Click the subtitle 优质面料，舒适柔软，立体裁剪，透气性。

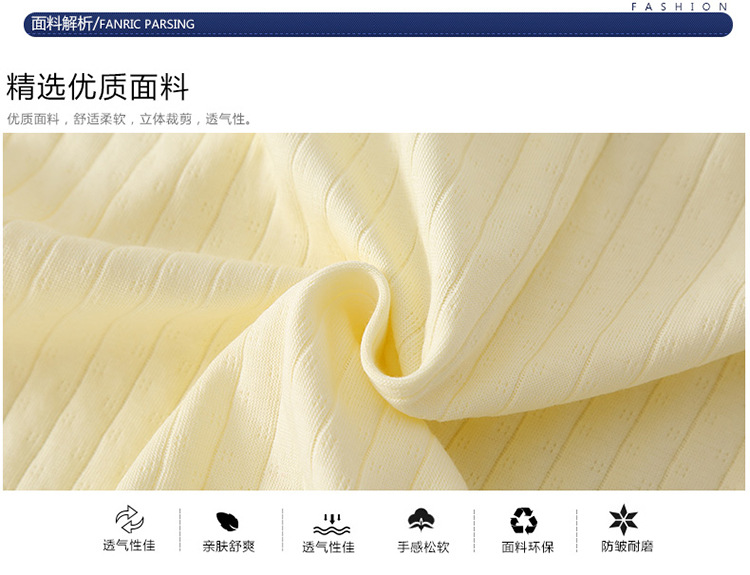coord(129,119)
